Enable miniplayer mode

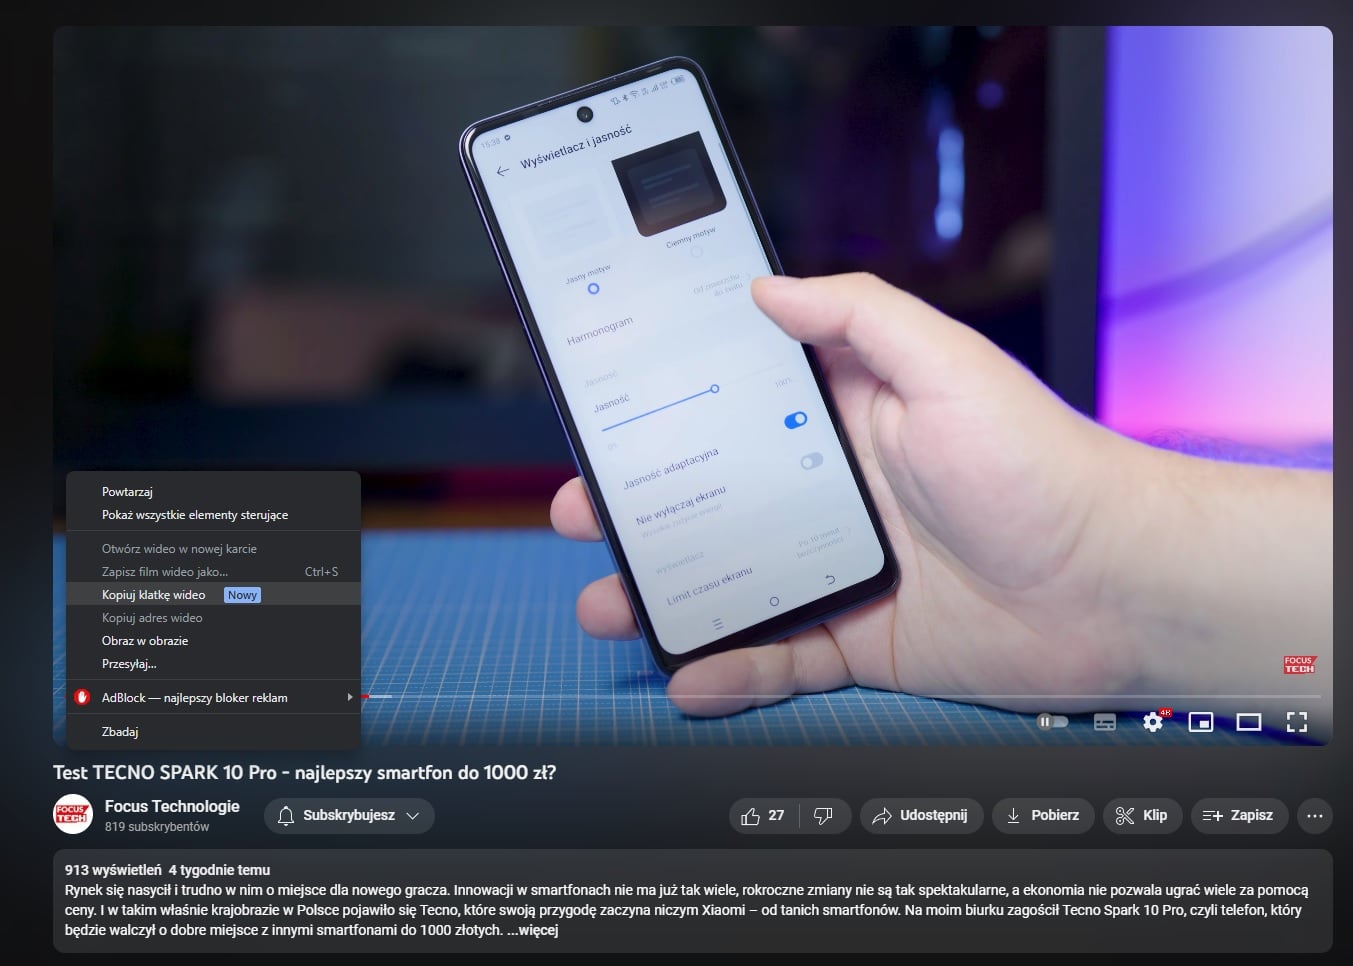[x=1200, y=722]
